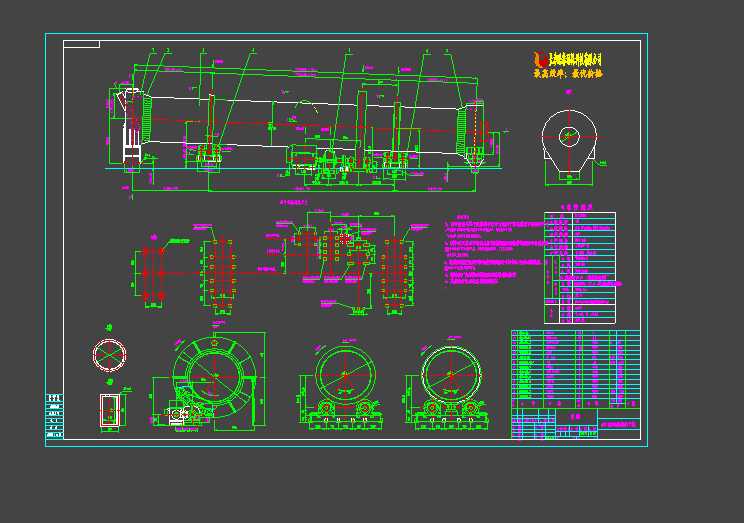Click the revision block at lower left border
Image resolution: width=744 pixels, height=523 pixels.
point(55,416)
